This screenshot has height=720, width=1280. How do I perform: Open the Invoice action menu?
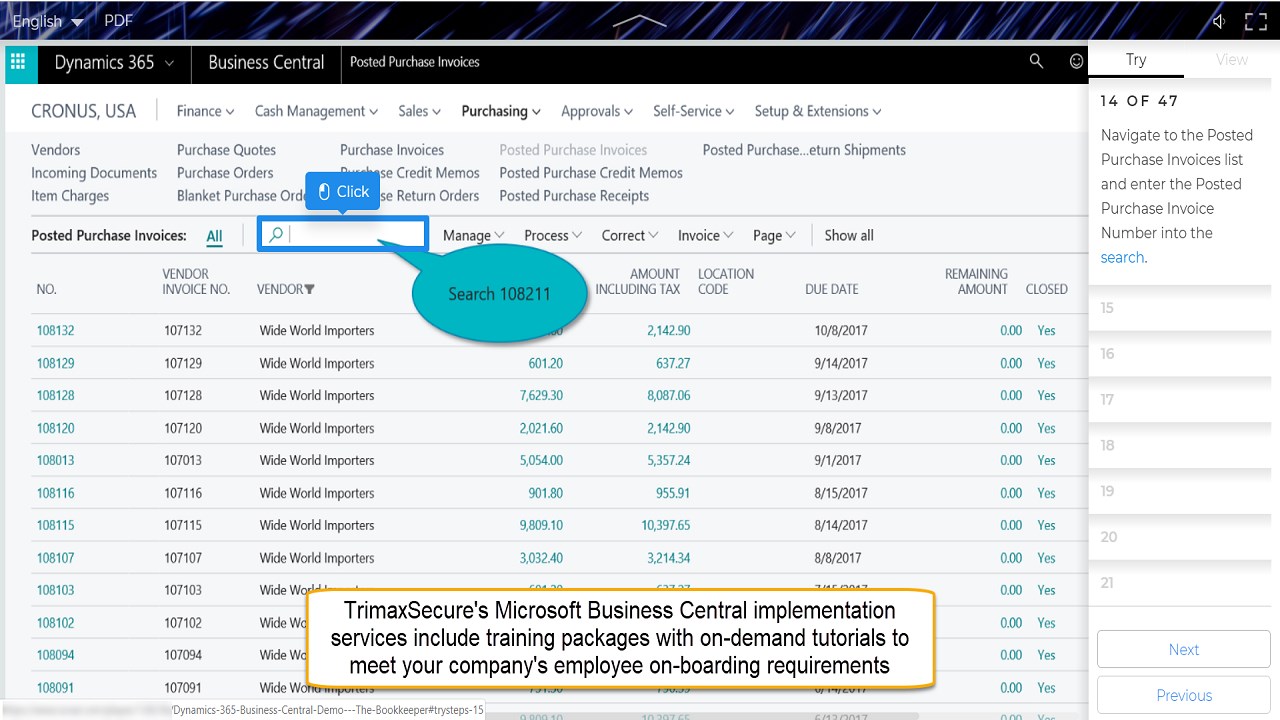pyautogui.click(x=706, y=236)
